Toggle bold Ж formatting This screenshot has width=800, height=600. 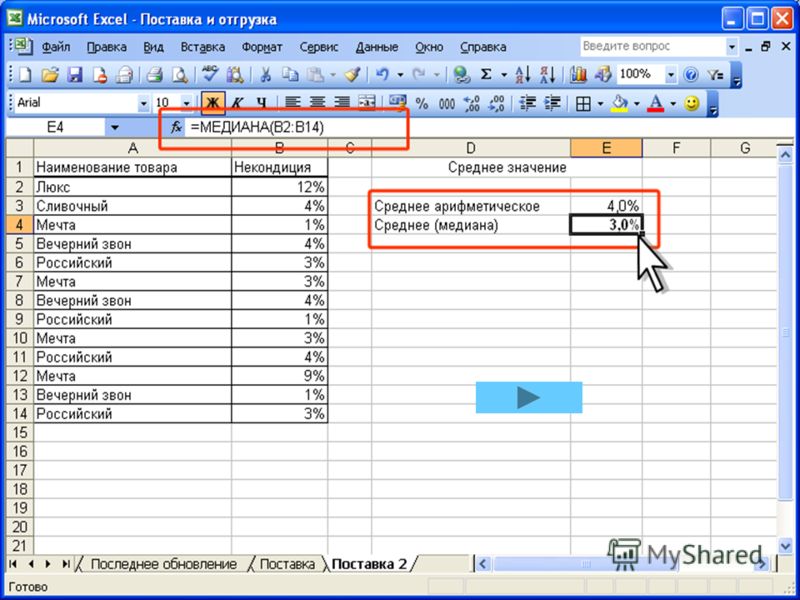pos(213,104)
